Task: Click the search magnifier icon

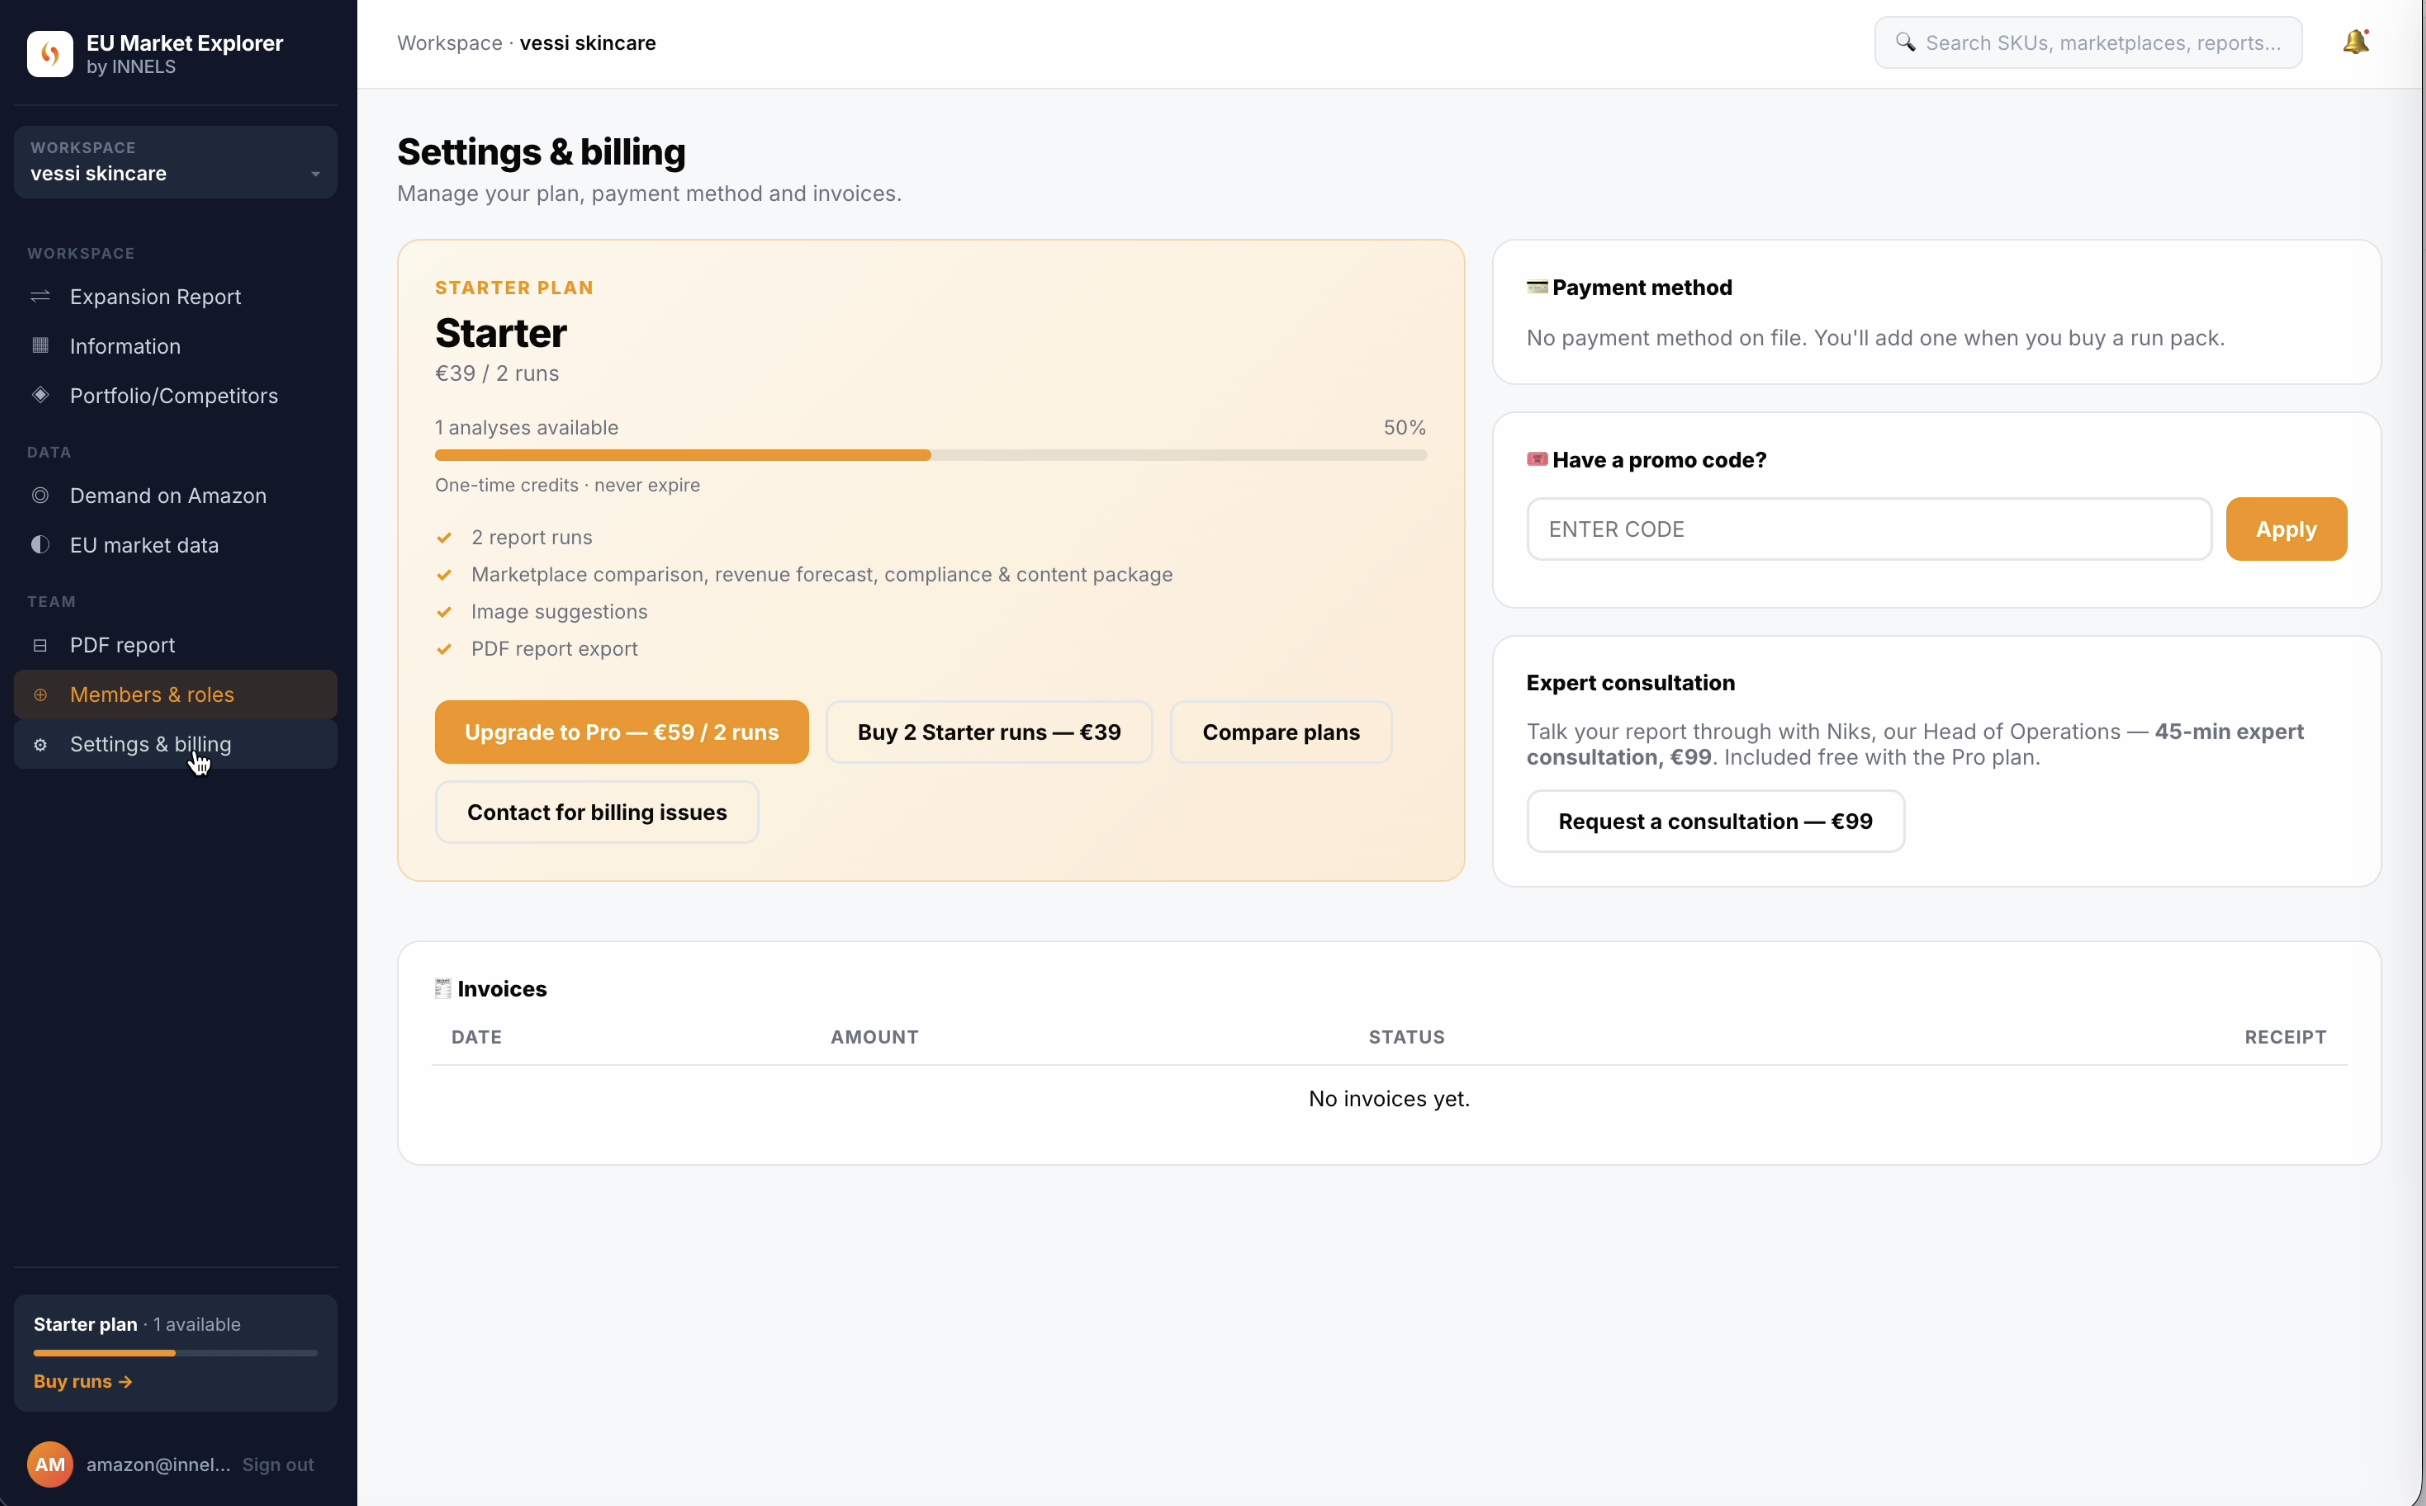Action: (1905, 42)
